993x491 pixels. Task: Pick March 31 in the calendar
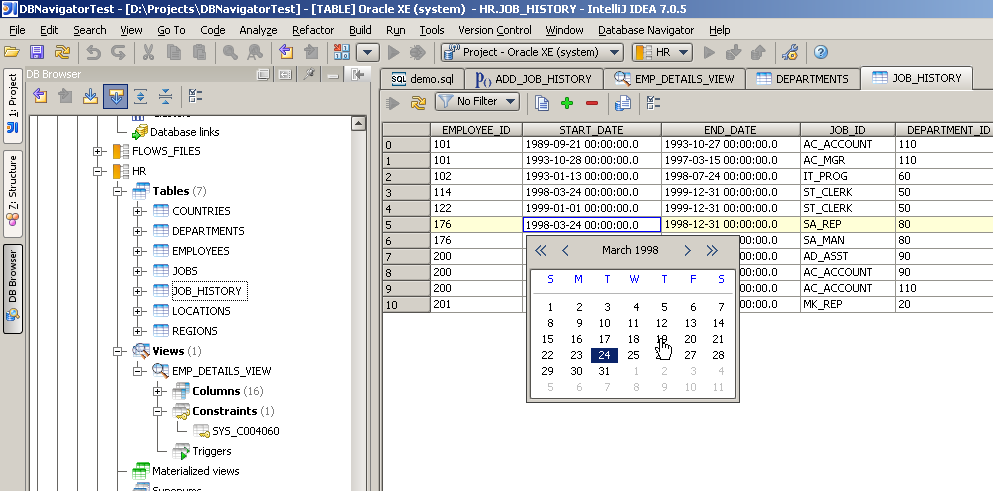coord(604,371)
